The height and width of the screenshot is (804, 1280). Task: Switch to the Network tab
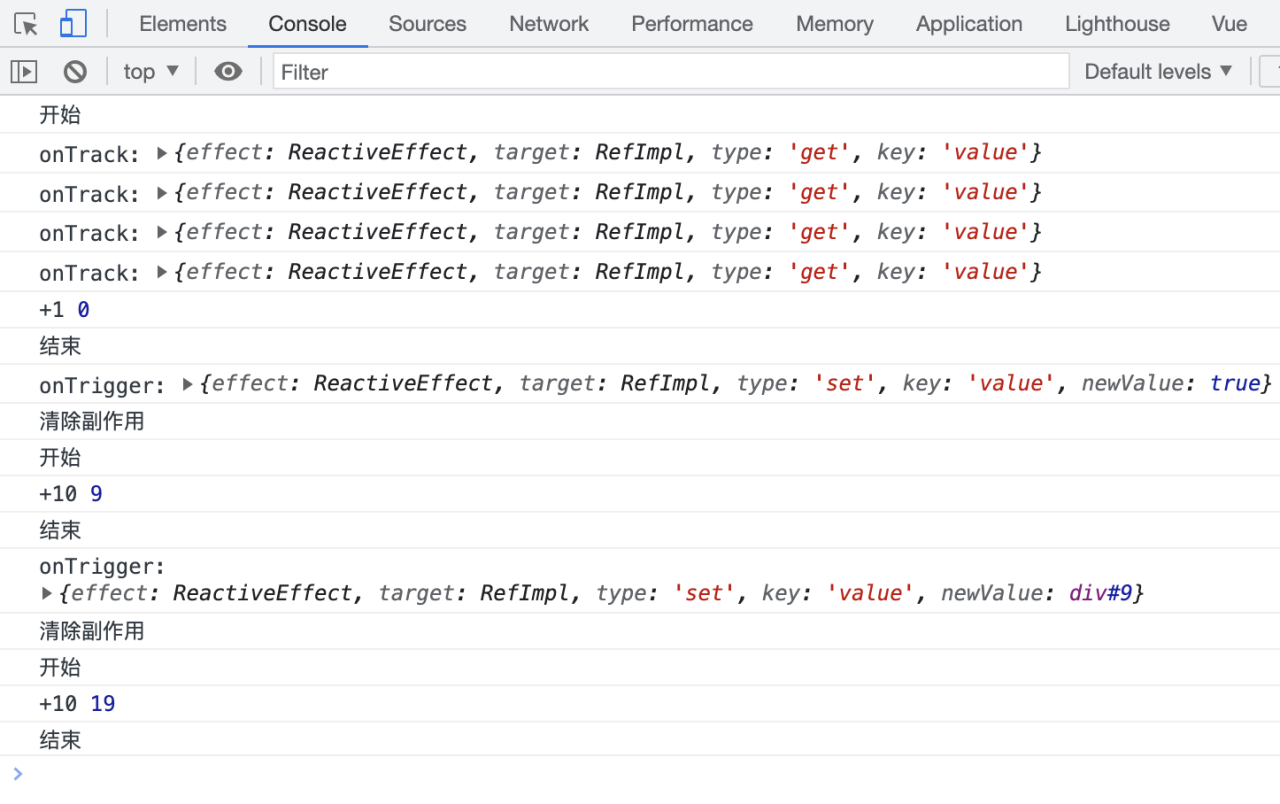(x=548, y=24)
